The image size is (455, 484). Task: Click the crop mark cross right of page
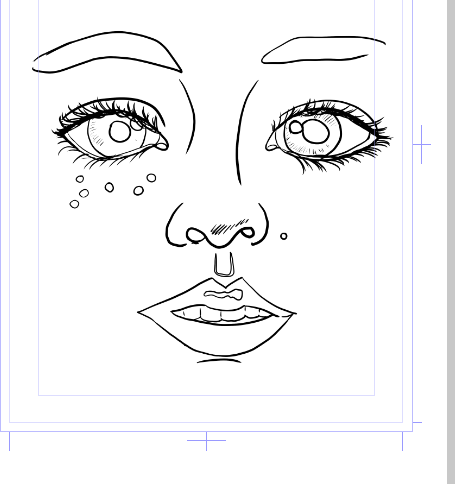coord(422,144)
